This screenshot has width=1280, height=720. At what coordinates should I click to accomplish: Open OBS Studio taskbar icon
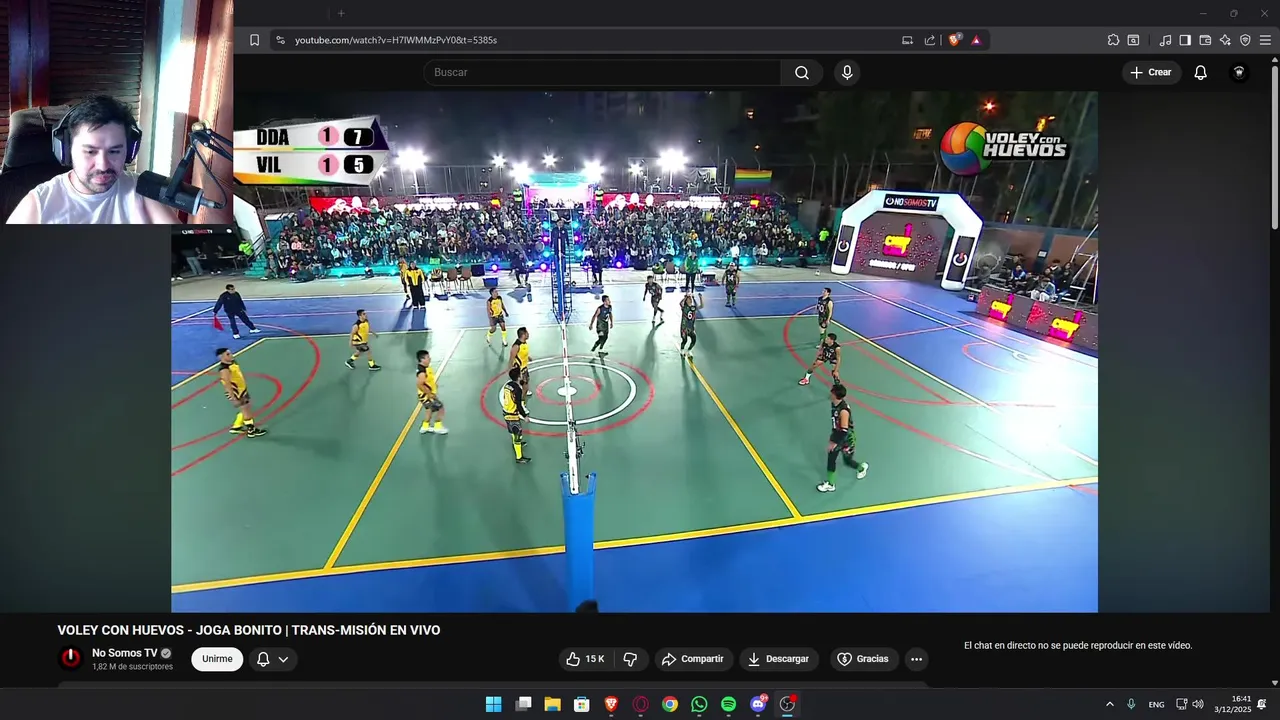(787, 704)
